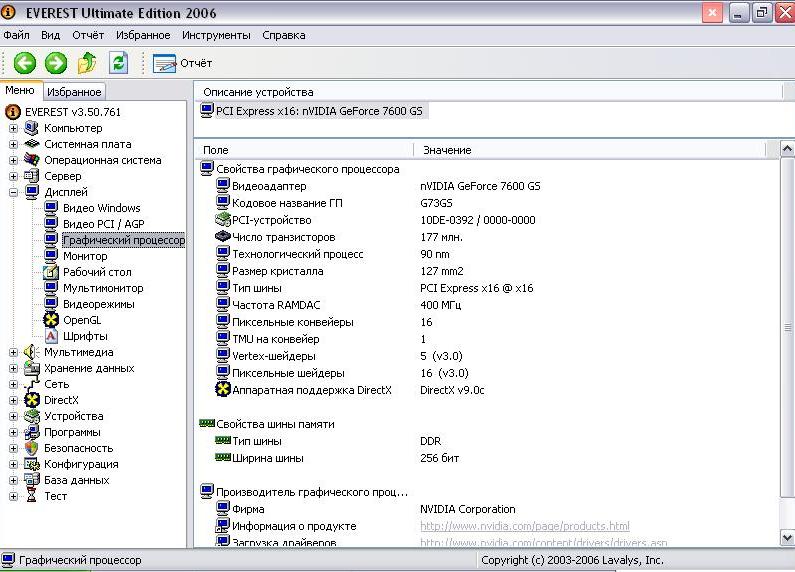Image resolution: width=795 pixels, height=572 pixels.
Task: Click the scrollbar down arrow in details pane
Action: [787, 538]
